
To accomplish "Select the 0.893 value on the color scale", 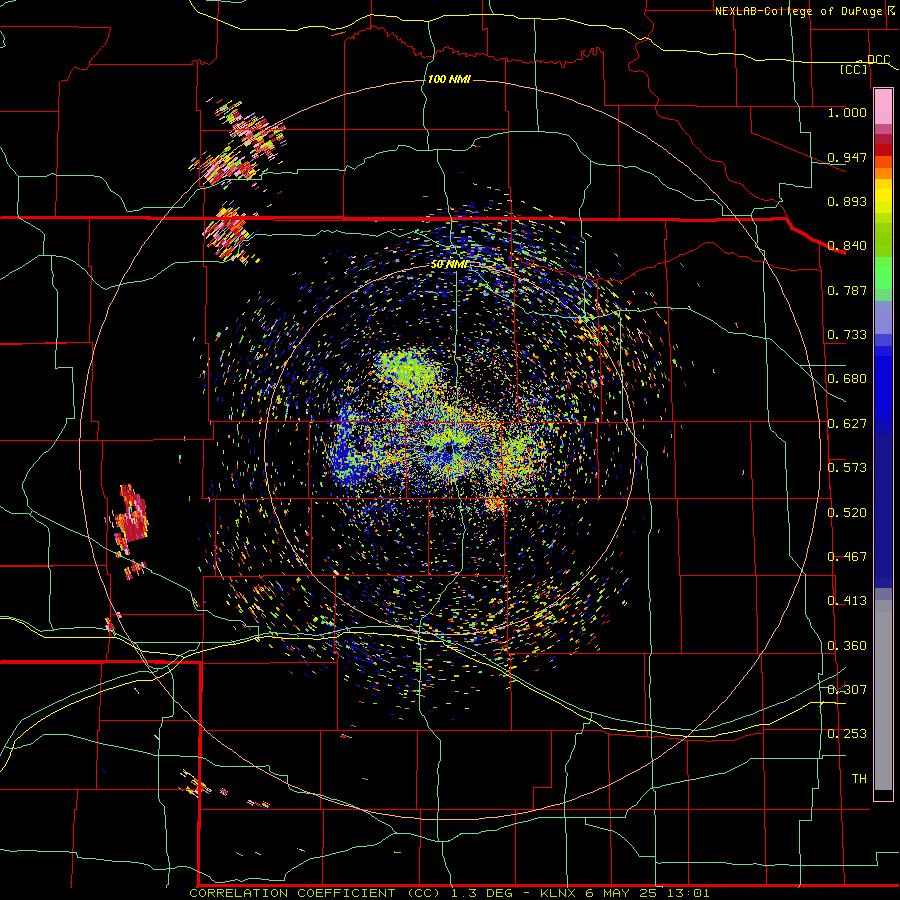I will point(847,201).
